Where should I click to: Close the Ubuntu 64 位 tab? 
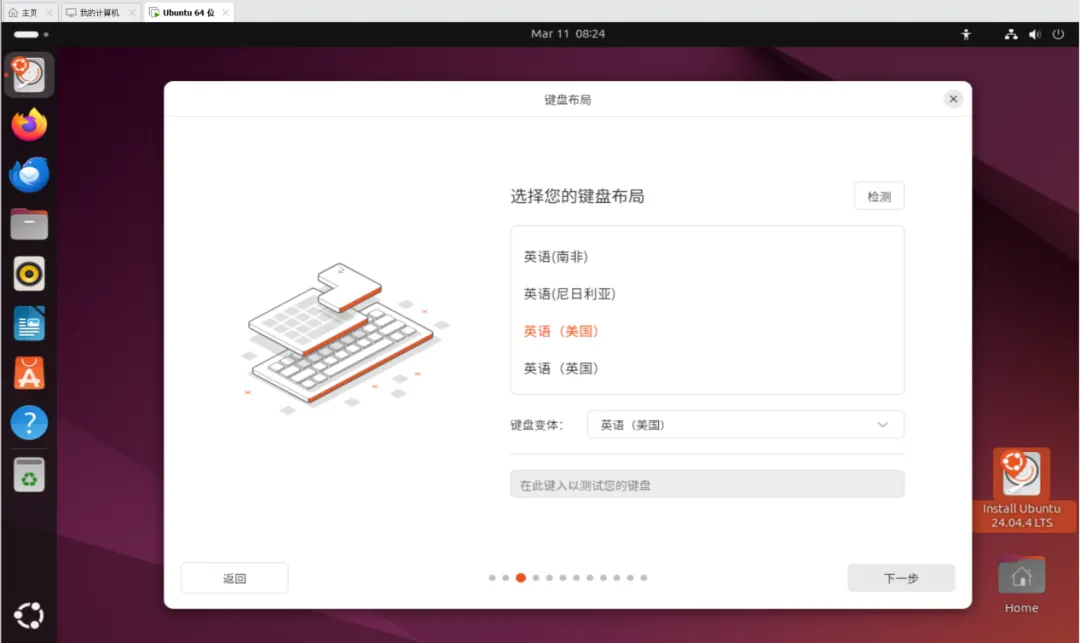[x=225, y=12]
